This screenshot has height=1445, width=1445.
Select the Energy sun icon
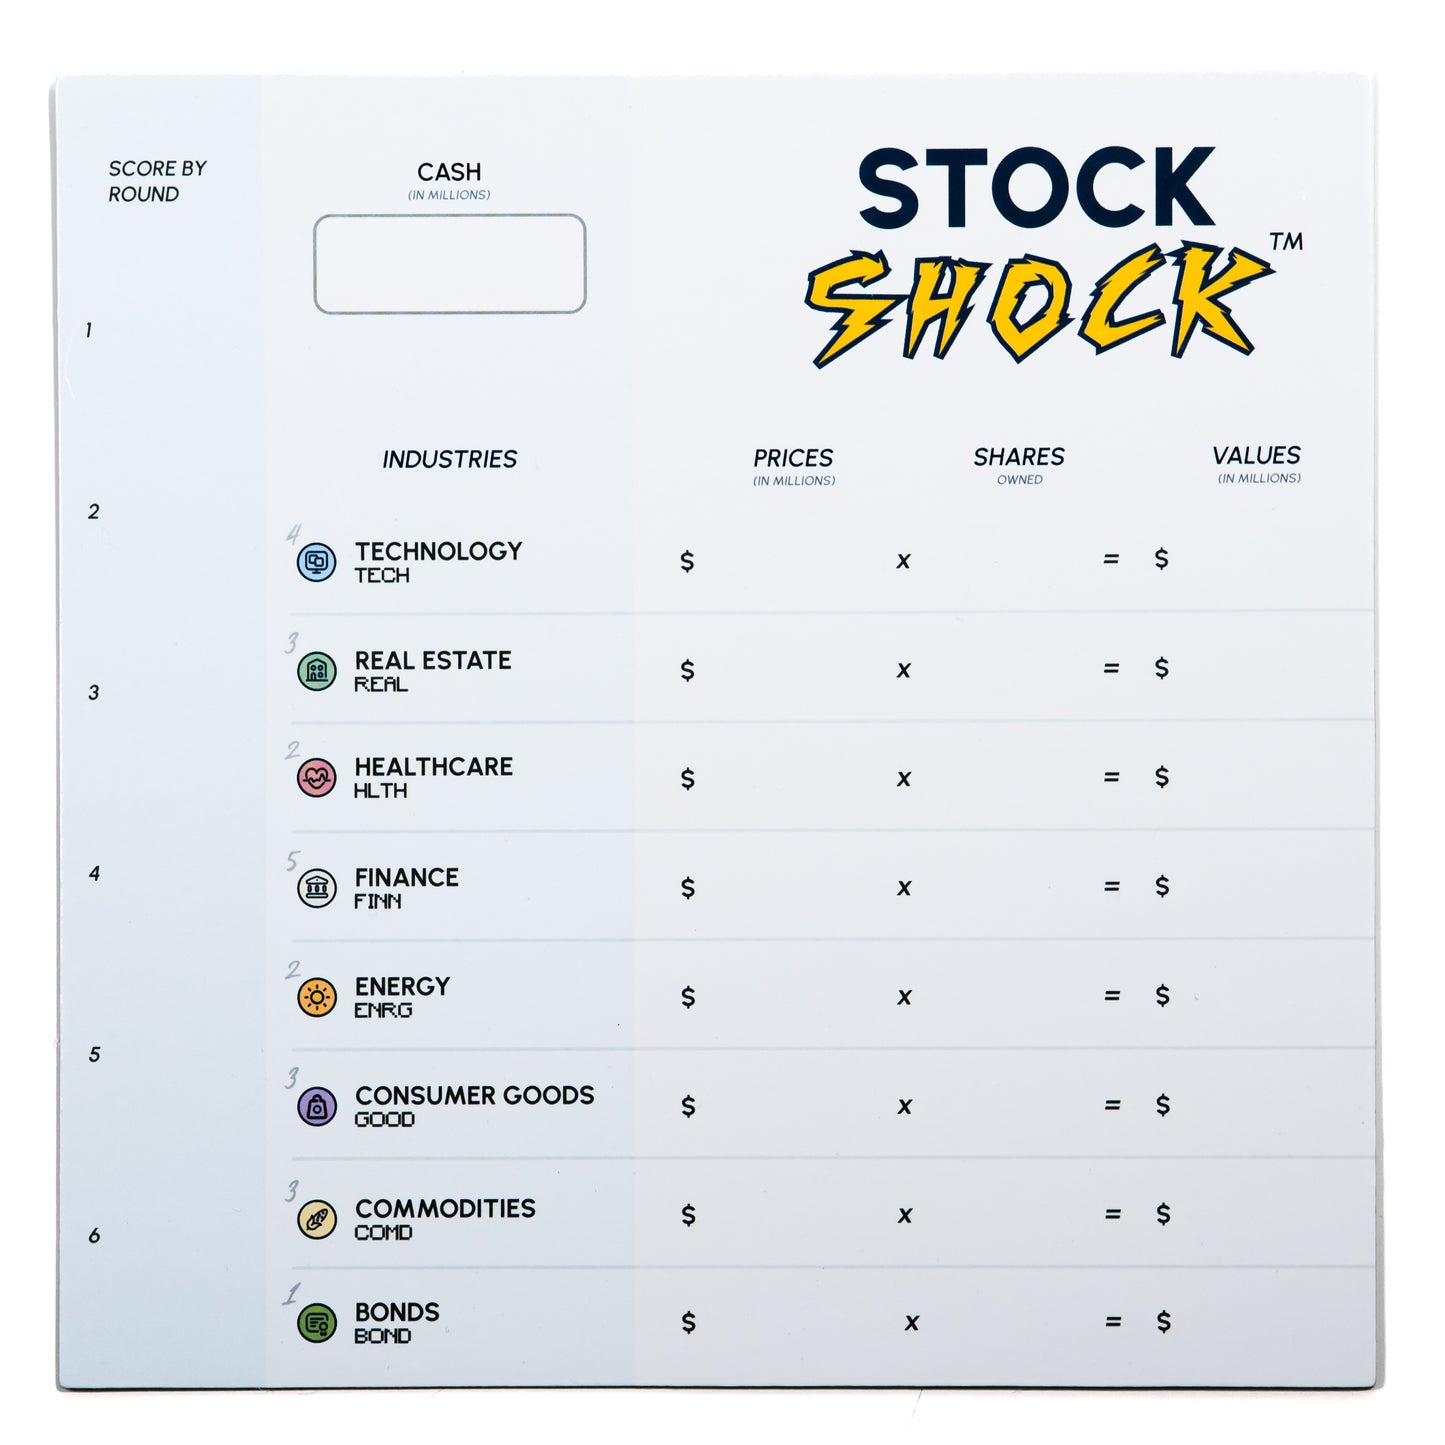click(x=317, y=997)
